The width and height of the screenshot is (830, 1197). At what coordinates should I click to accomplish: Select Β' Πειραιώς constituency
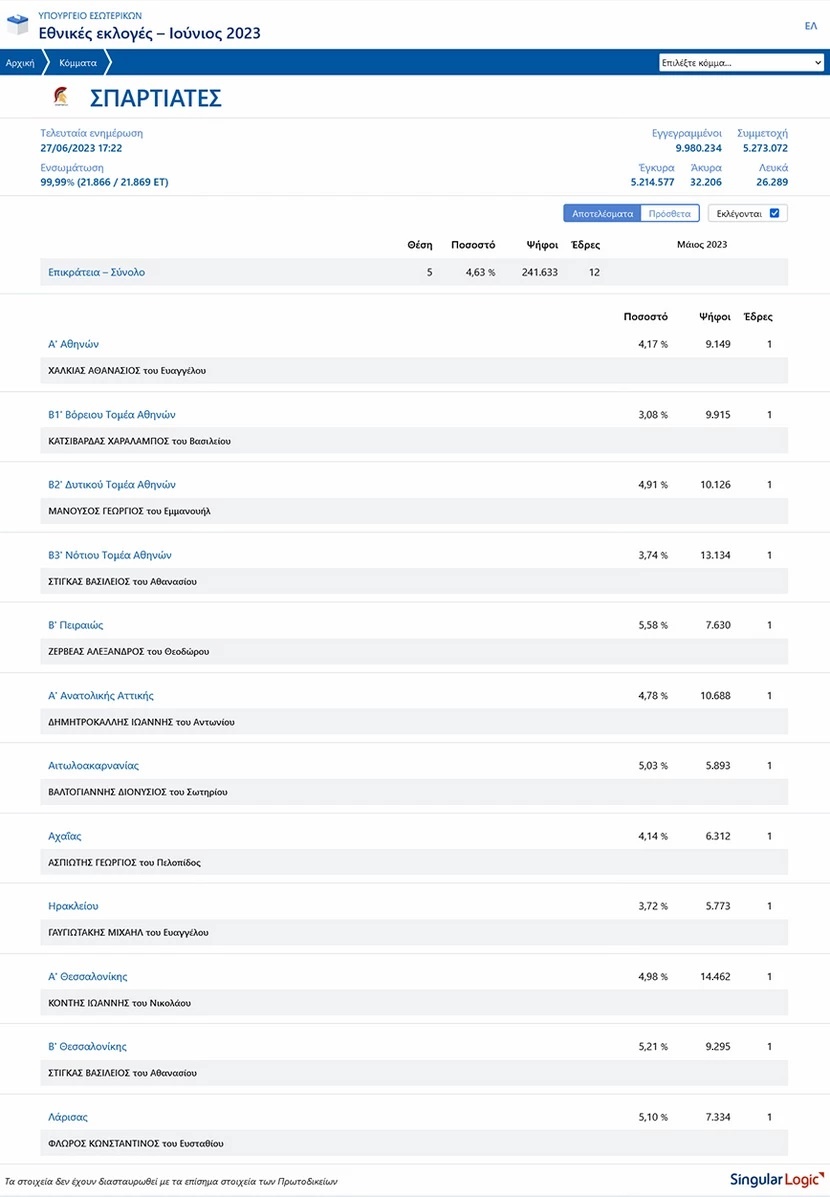(x=76, y=625)
